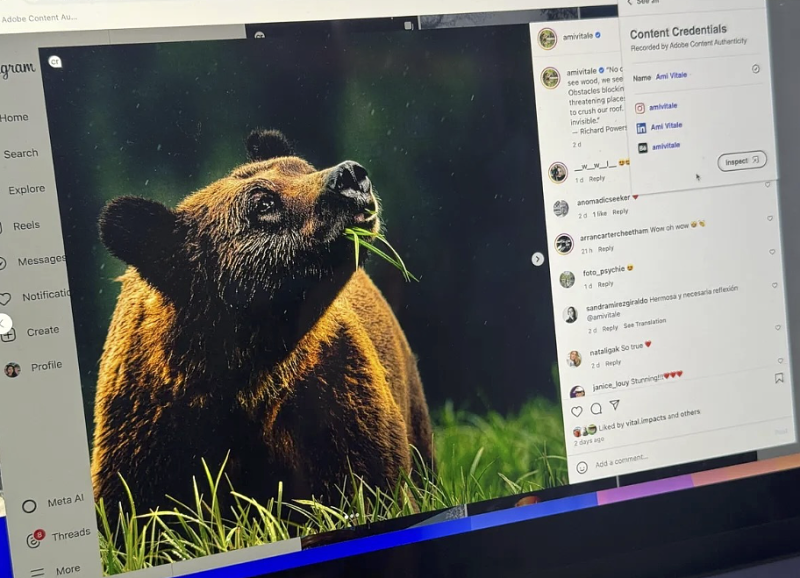Open sandramirezgiraldo commenter avatar
This screenshot has width=800, height=578.
tap(570, 315)
